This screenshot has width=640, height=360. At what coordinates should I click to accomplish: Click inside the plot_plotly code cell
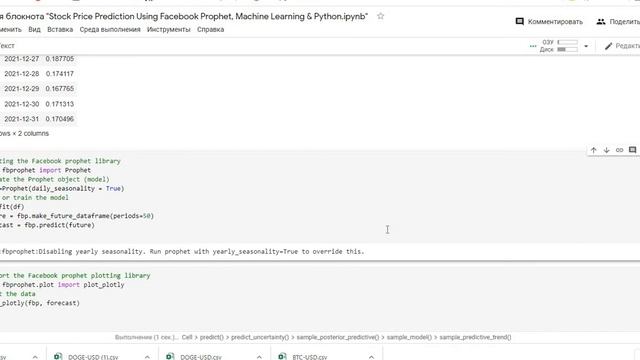[x=320, y=298]
